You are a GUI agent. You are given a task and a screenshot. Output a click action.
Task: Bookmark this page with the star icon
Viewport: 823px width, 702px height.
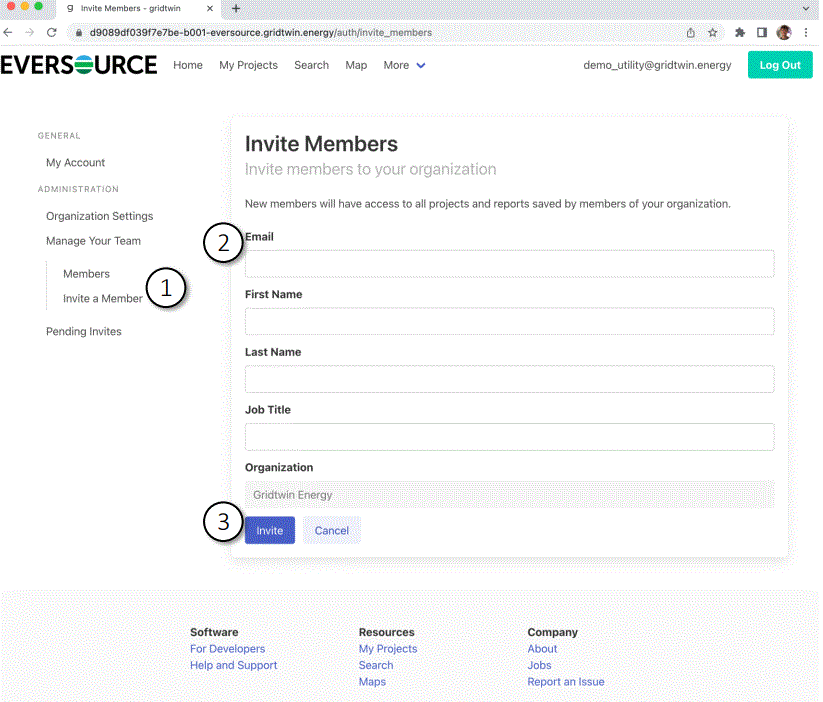(713, 32)
